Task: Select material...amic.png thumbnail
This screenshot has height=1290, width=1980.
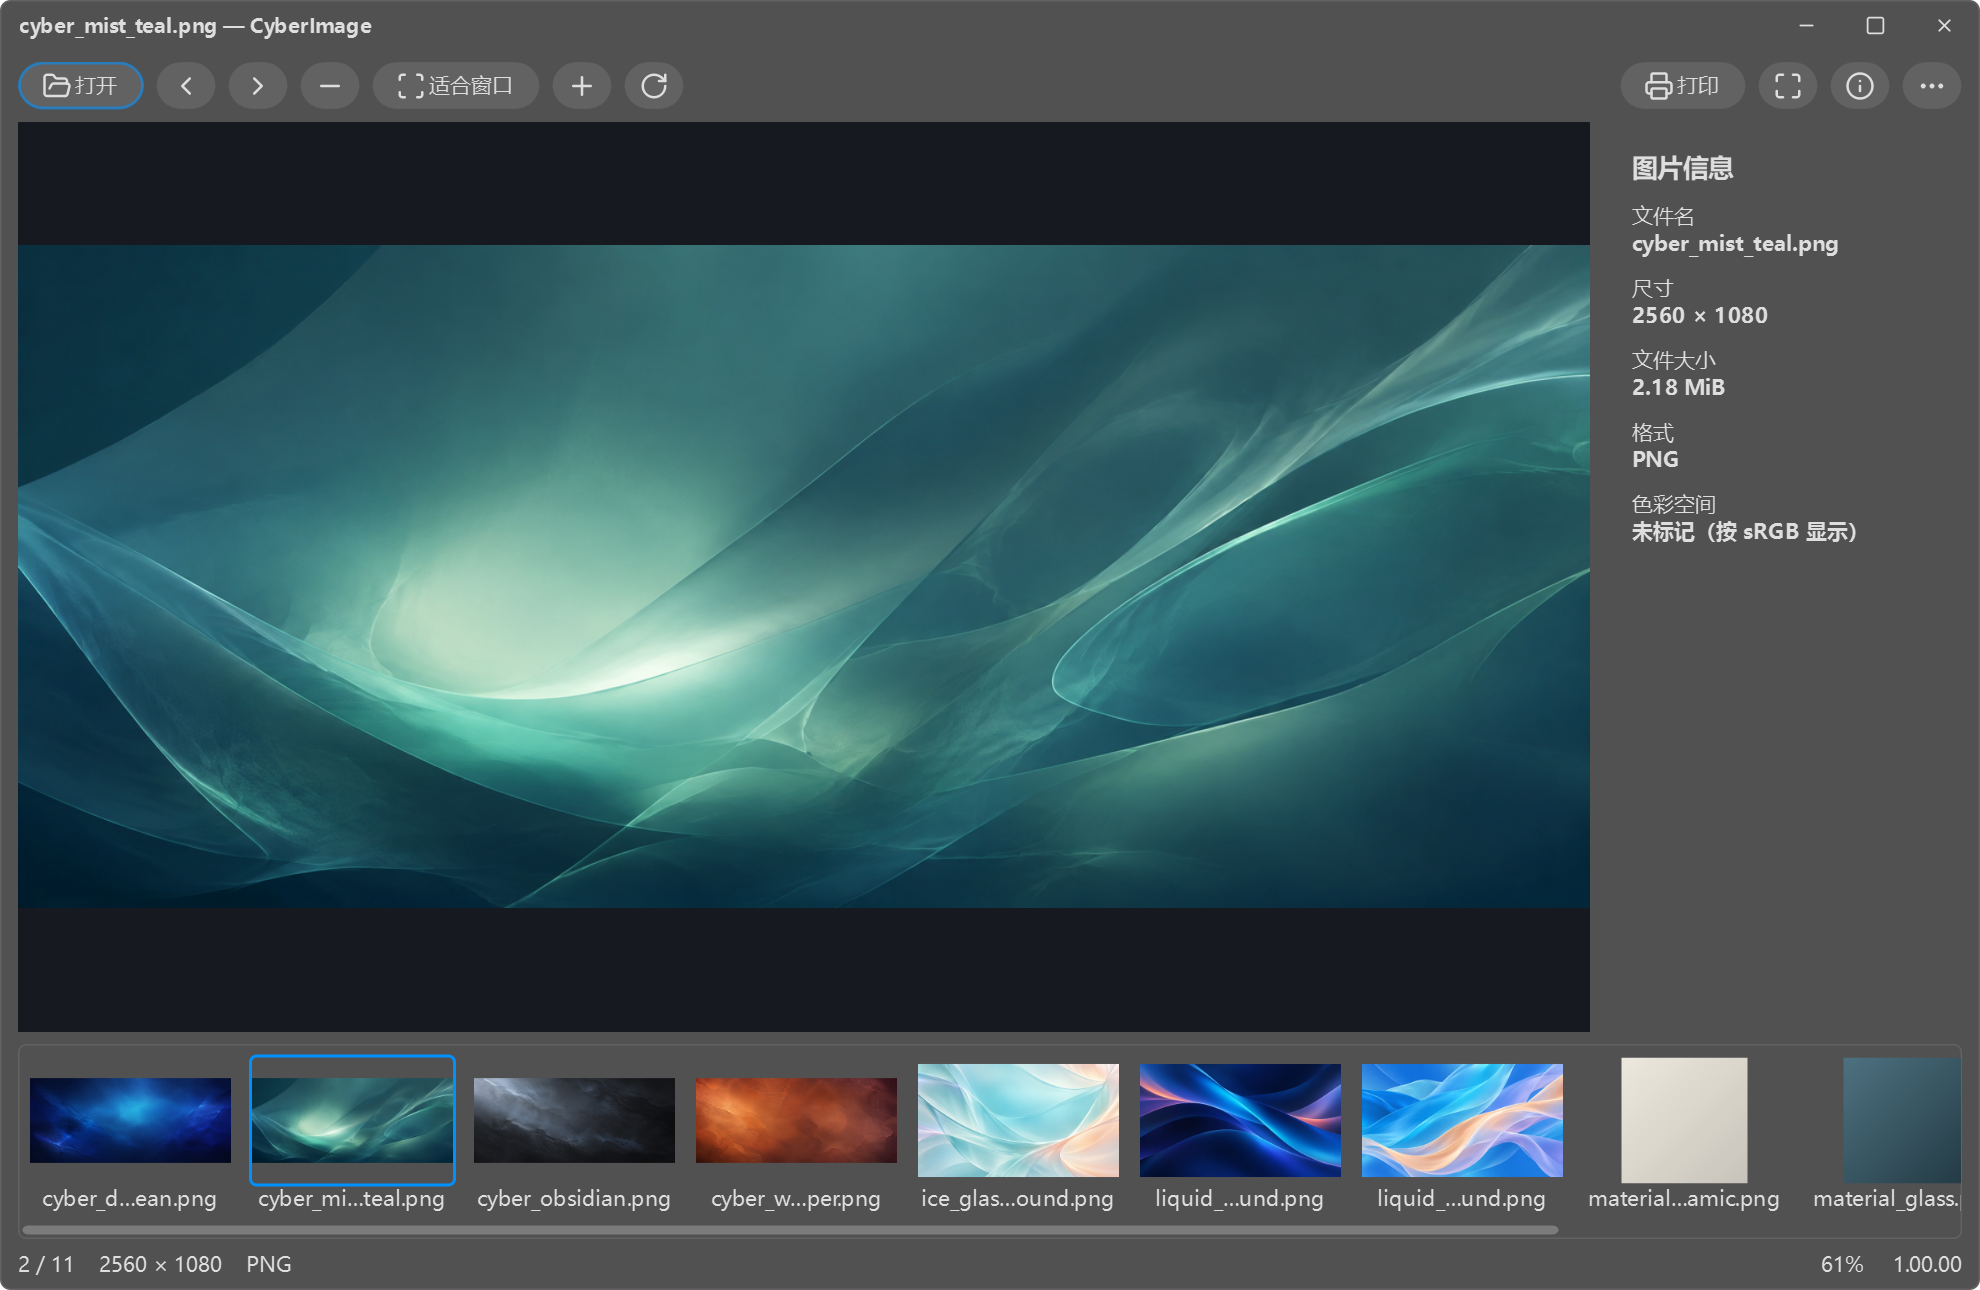Action: 1684,1133
